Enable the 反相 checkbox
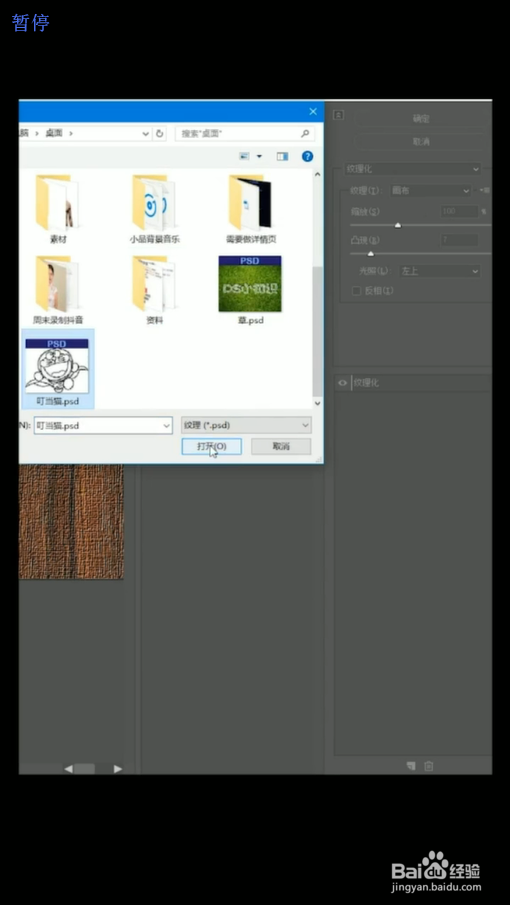The width and height of the screenshot is (510, 905). click(x=357, y=290)
